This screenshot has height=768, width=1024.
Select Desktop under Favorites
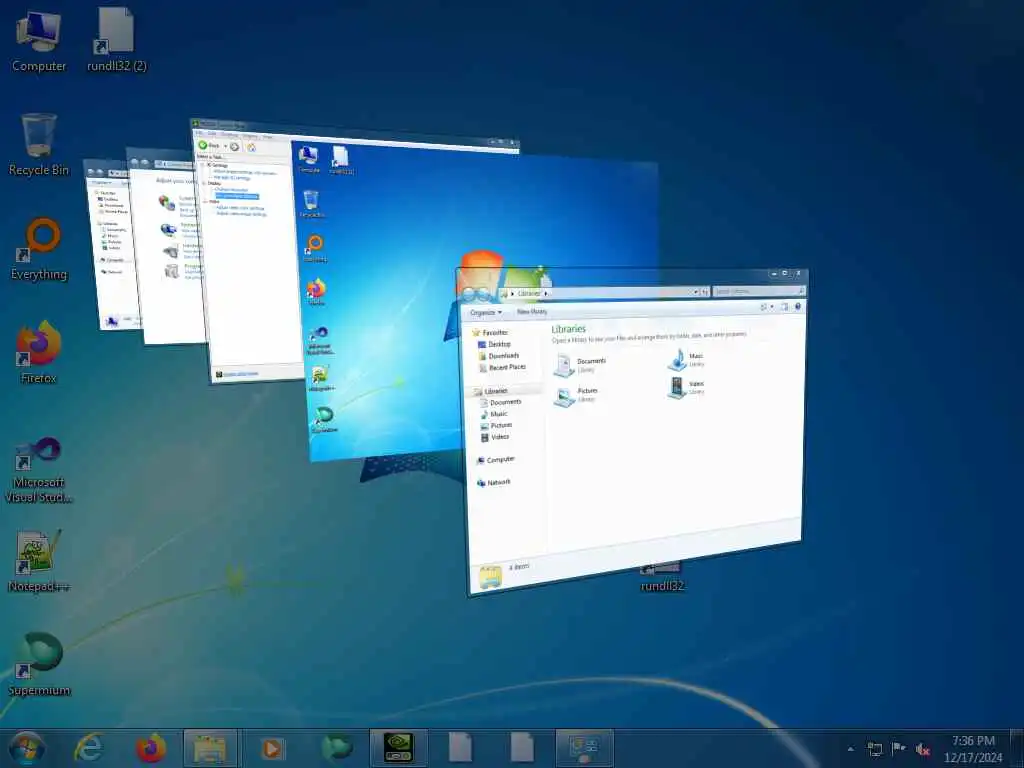coord(494,344)
